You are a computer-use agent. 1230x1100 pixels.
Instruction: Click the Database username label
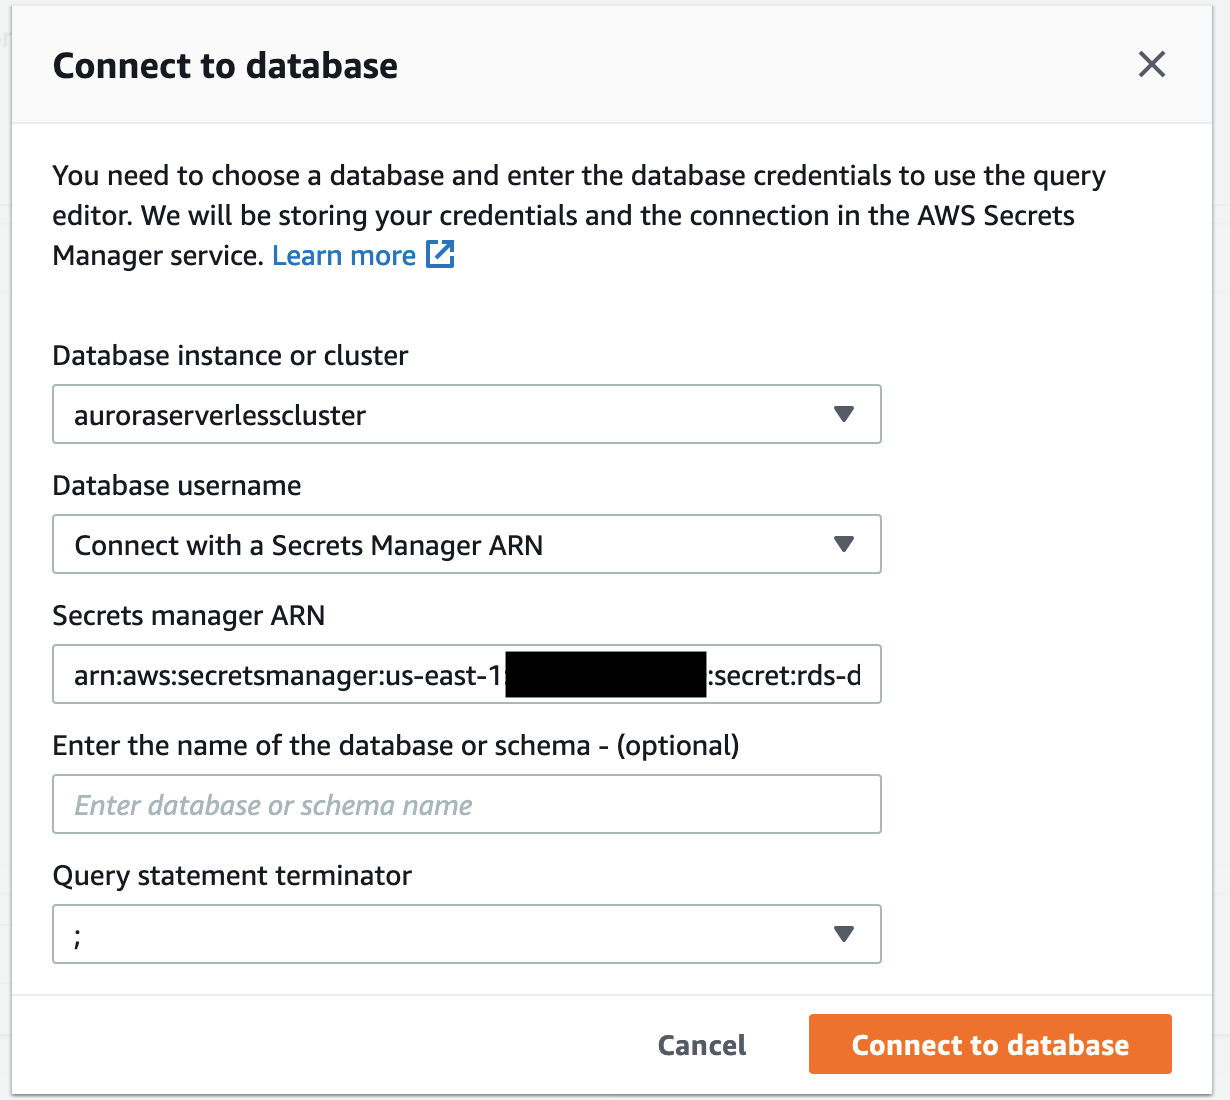177,486
